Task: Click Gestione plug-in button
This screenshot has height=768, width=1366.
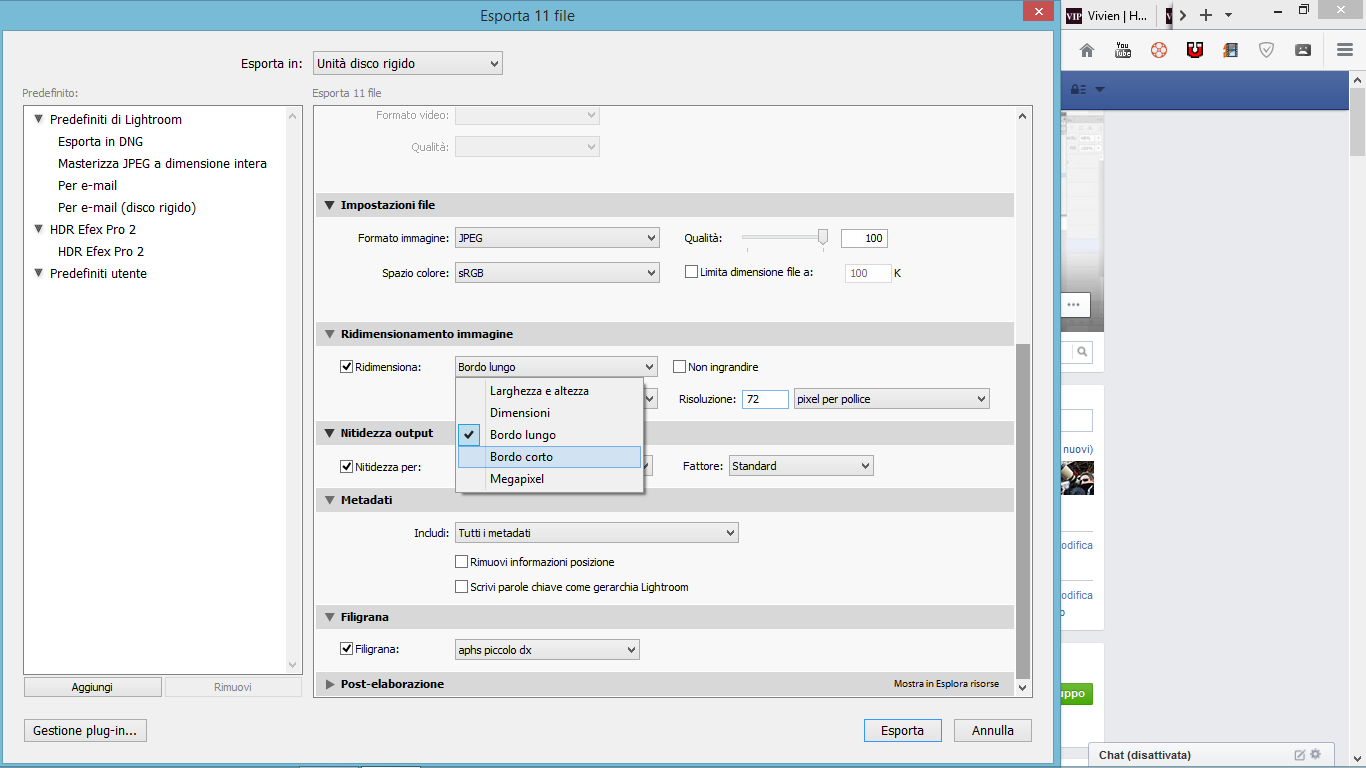Action: point(85,730)
